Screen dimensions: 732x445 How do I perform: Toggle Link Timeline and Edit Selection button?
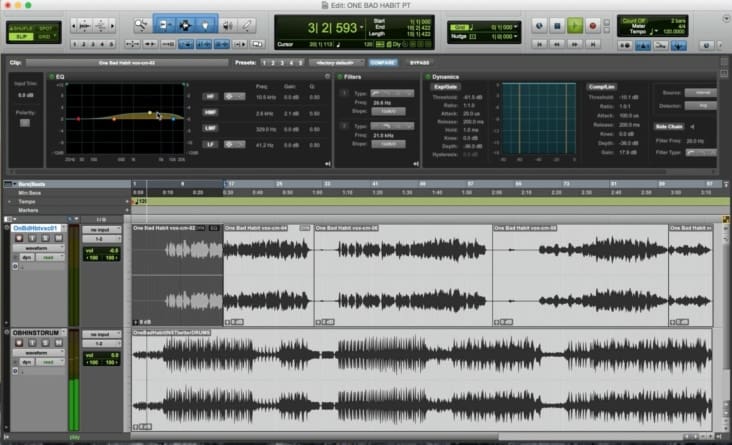click(x=204, y=44)
